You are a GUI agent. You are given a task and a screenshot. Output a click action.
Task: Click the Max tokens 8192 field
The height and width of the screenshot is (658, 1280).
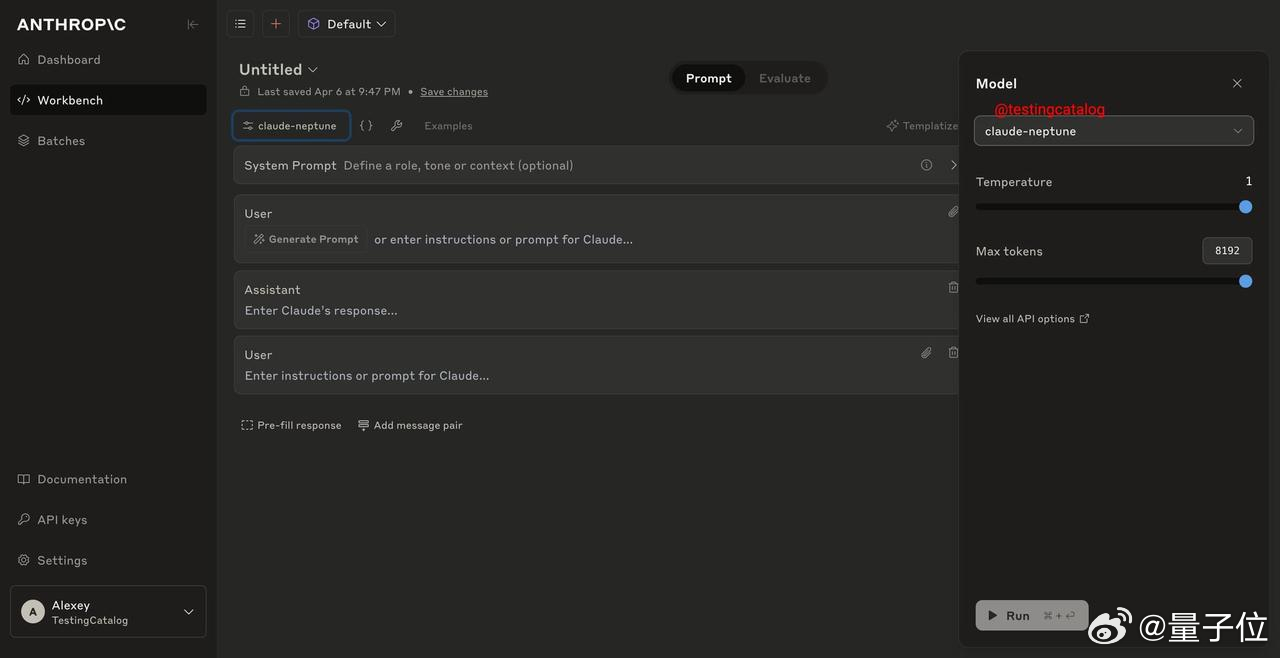(1227, 251)
